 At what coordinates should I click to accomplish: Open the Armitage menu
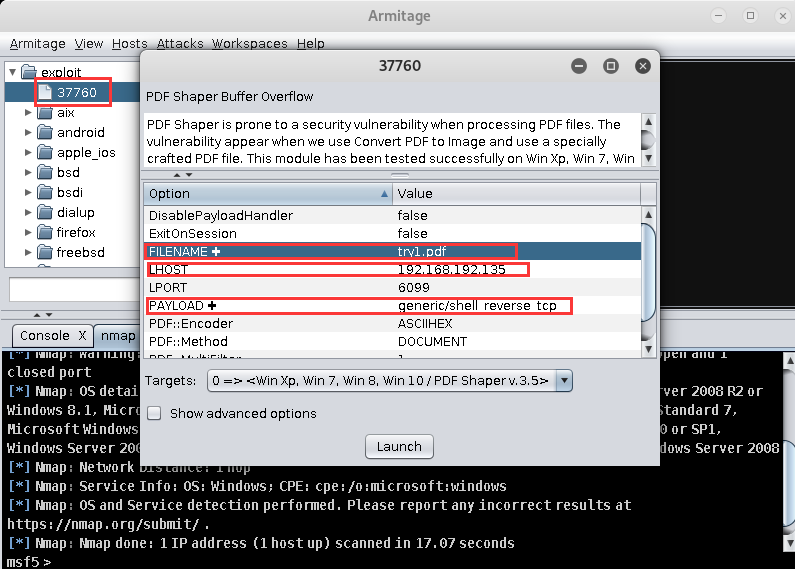(37, 44)
